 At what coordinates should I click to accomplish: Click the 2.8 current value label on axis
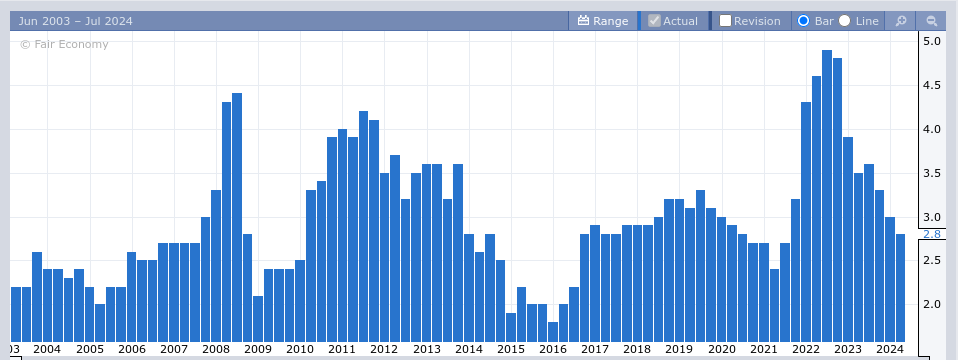pyautogui.click(x=932, y=234)
